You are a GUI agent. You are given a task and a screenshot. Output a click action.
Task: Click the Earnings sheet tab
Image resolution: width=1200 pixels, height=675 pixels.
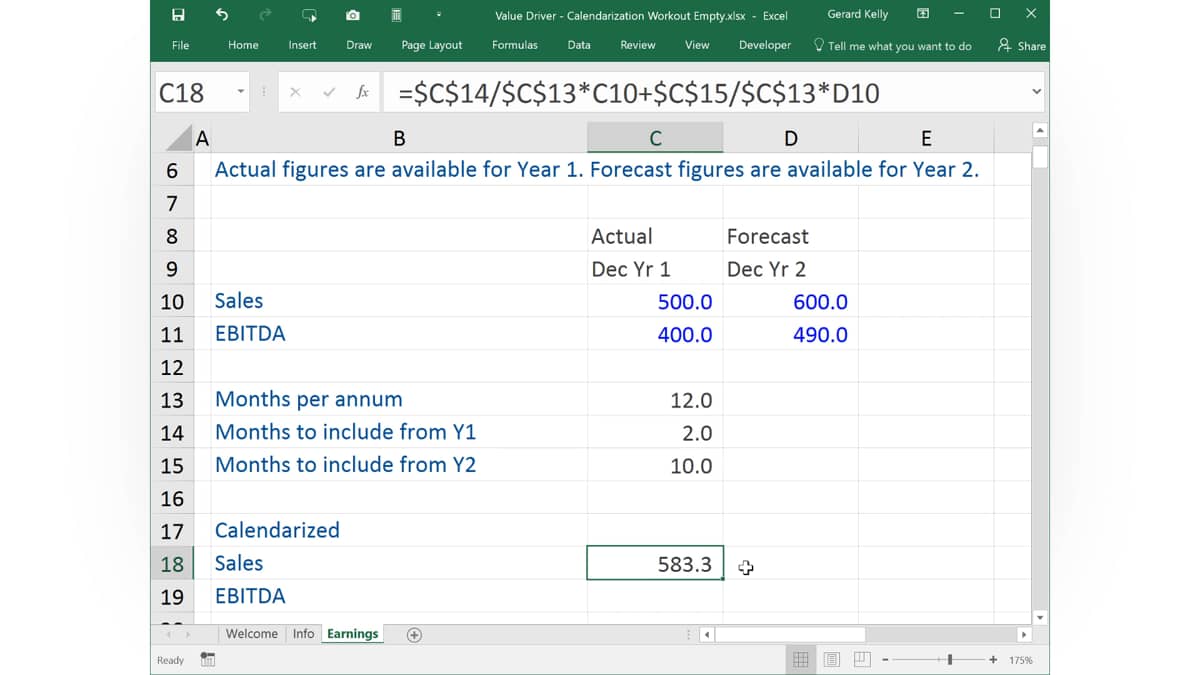pos(353,634)
